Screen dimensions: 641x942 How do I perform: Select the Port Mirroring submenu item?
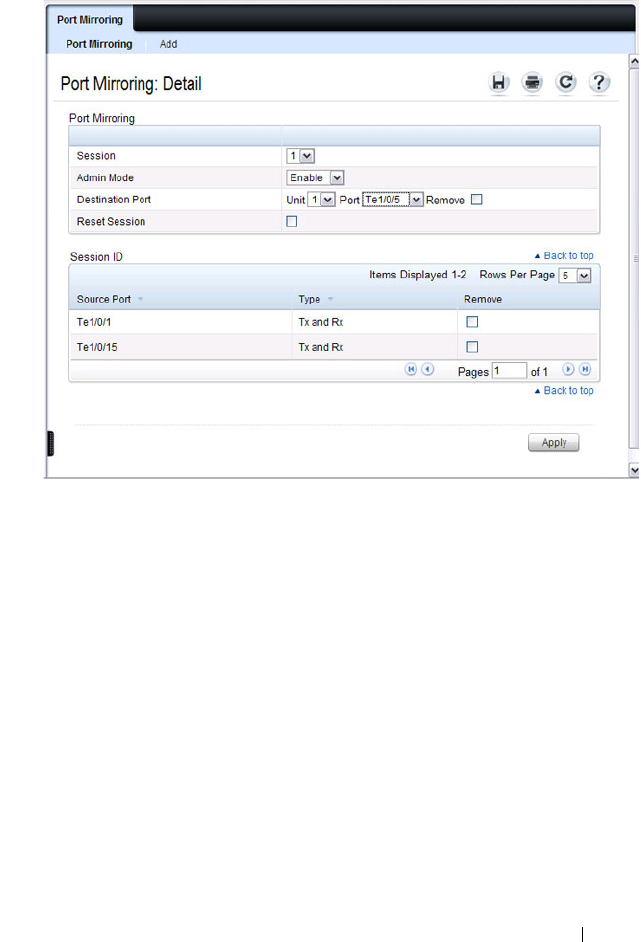99,44
